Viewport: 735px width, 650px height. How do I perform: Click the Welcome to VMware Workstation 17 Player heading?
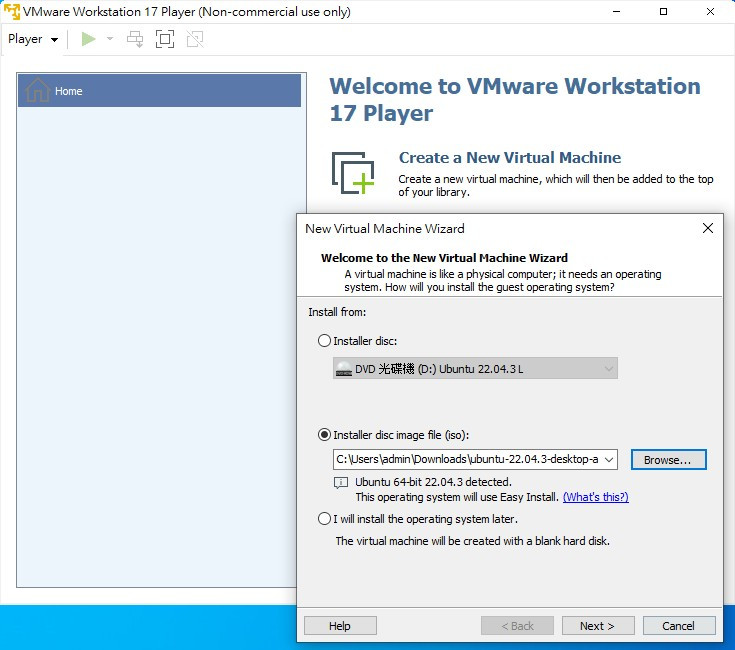click(515, 99)
